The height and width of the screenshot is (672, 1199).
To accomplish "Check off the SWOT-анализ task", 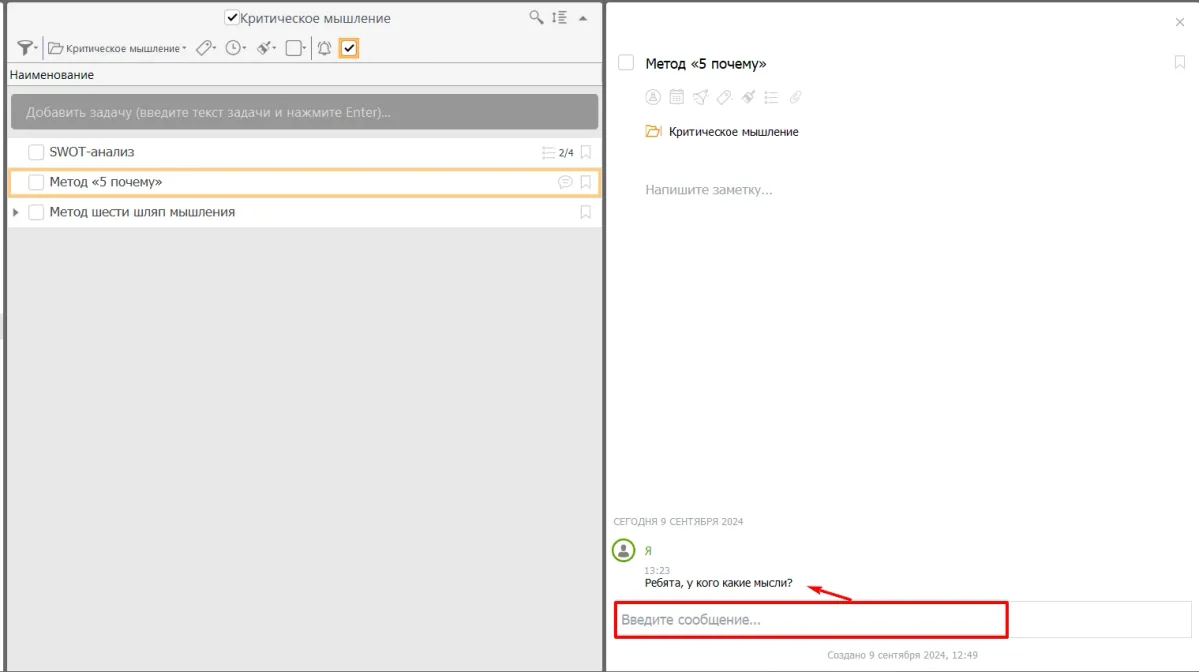I will tap(36, 153).
